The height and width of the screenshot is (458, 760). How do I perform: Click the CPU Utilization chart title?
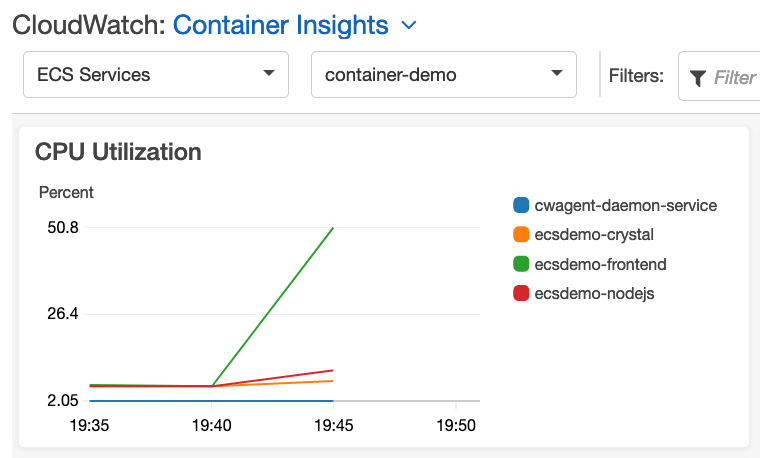[x=118, y=152]
